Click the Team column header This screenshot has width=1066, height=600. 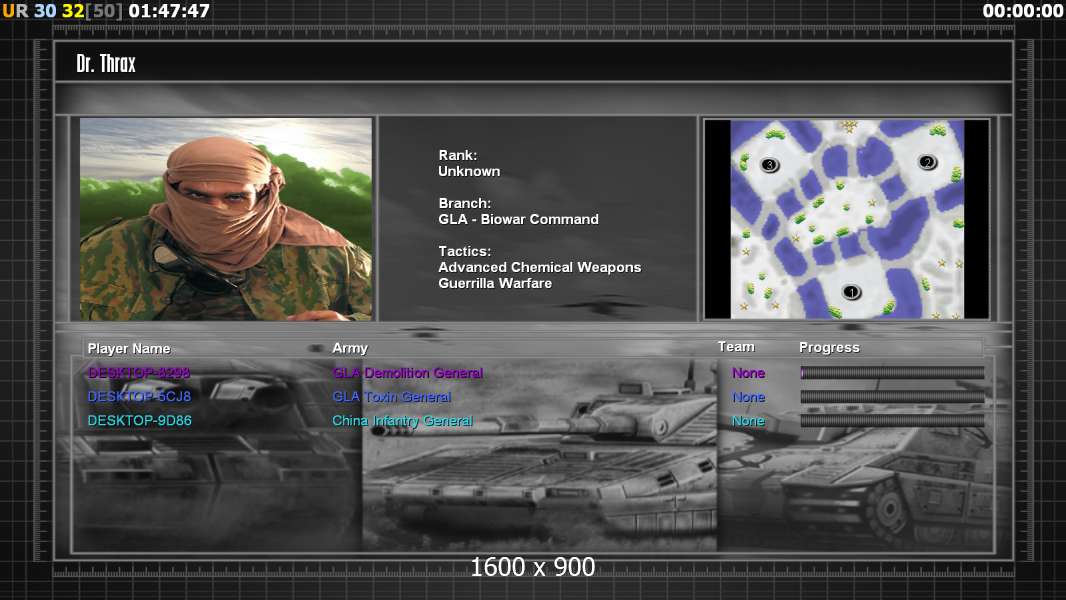(x=736, y=347)
